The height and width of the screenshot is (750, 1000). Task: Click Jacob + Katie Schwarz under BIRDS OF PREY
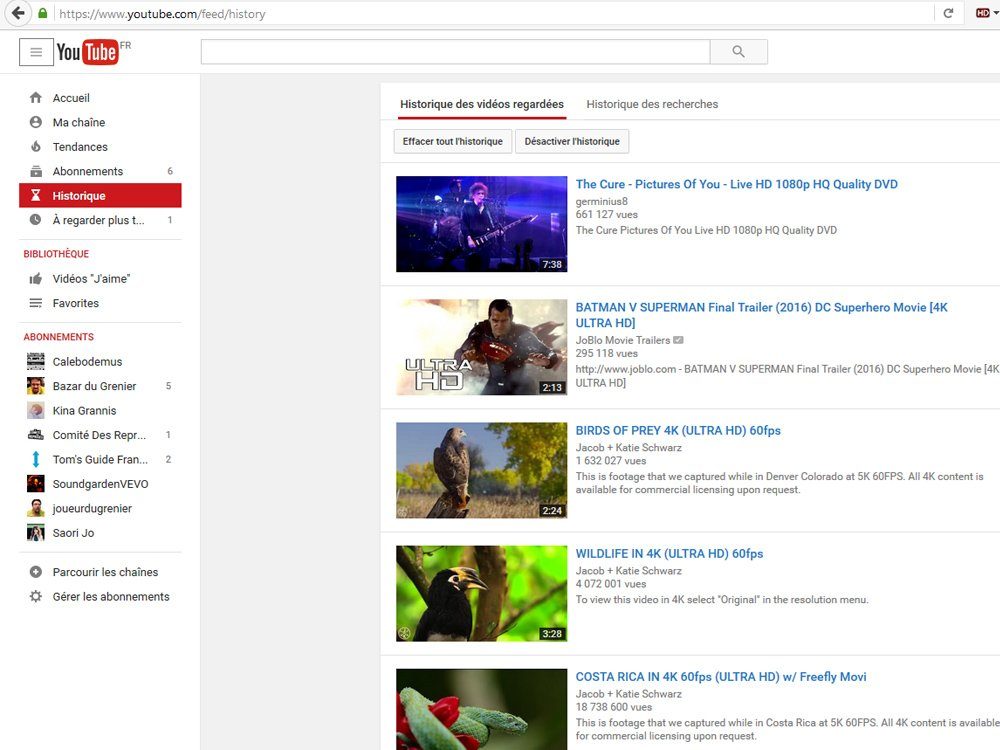coord(628,448)
